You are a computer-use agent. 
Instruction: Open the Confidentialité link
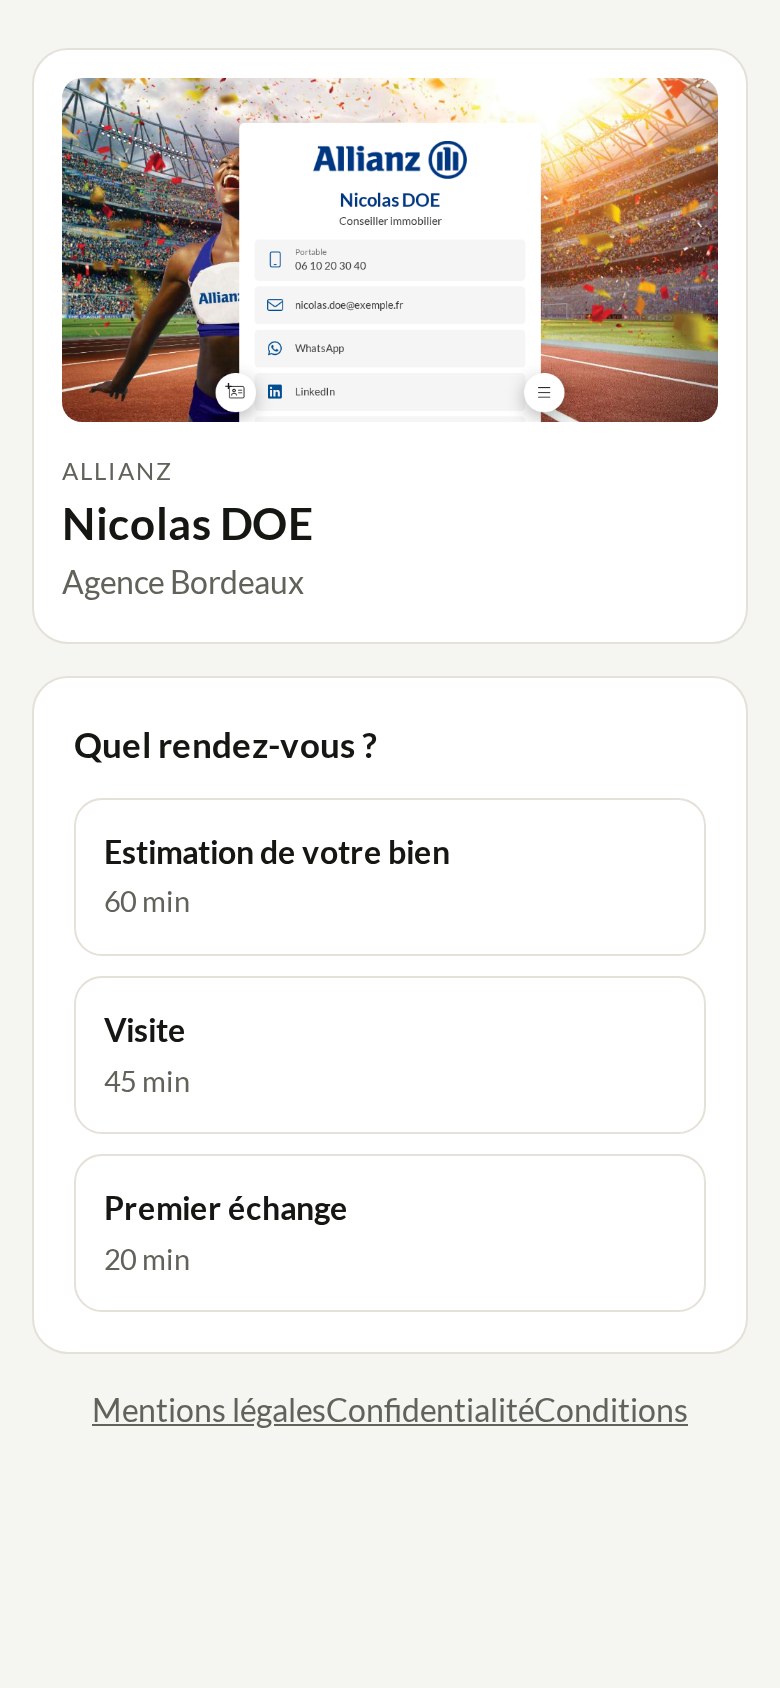pyautogui.click(x=430, y=1410)
